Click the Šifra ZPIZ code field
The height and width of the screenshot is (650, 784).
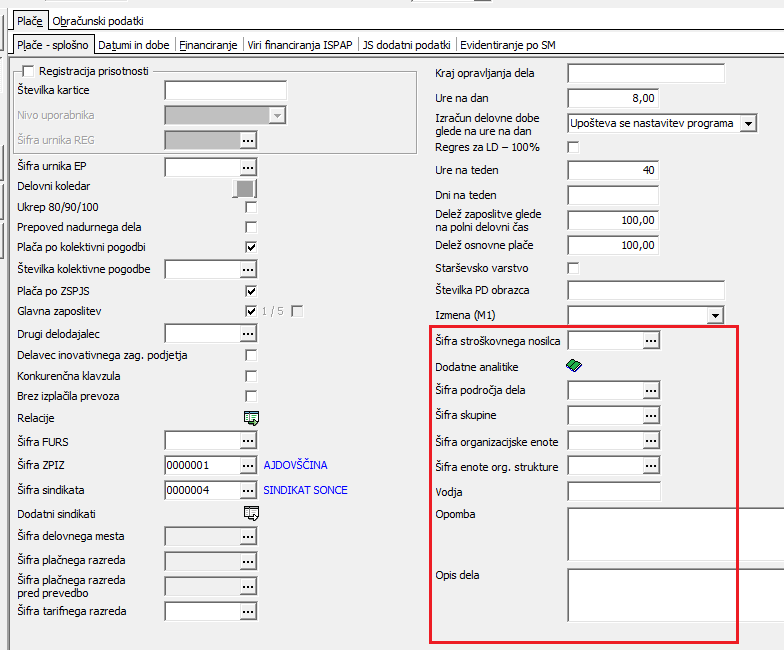[x=202, y=466]
